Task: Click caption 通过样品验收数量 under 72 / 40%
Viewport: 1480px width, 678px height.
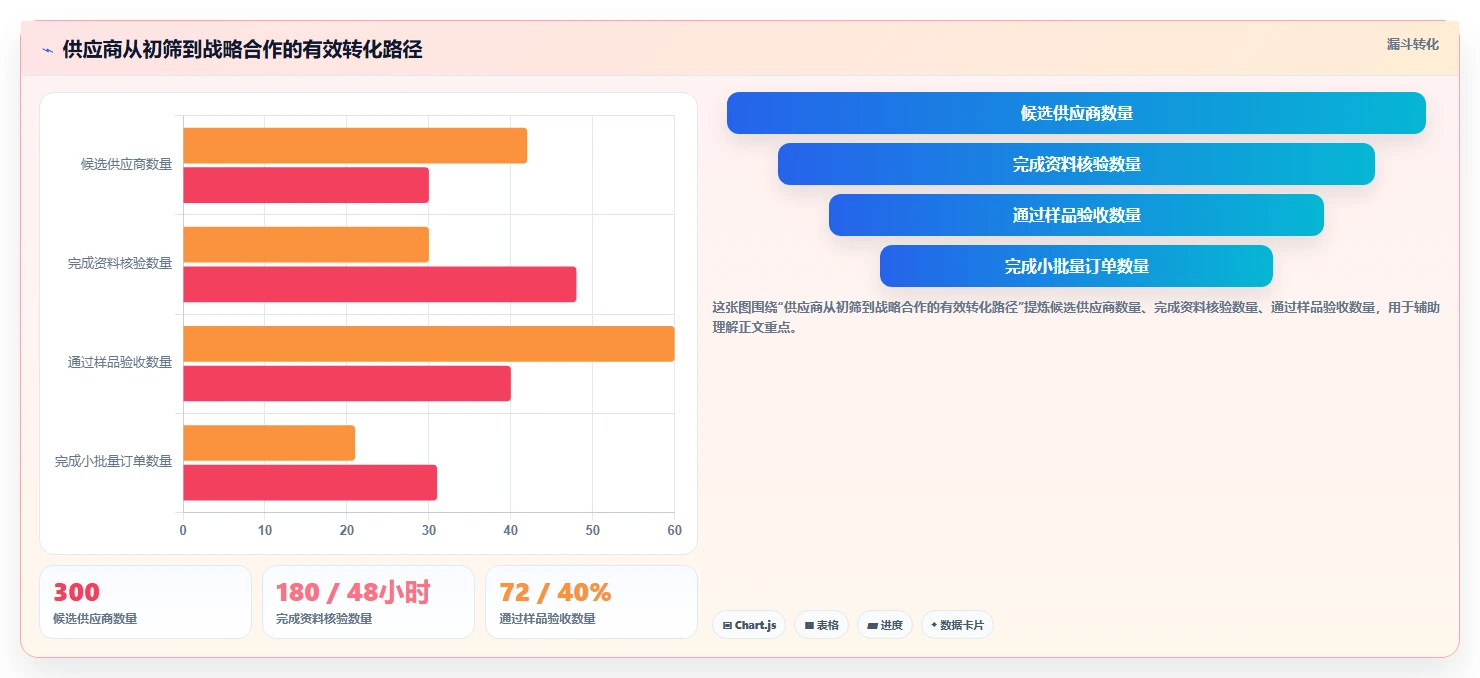Action: pyautogui.click(x=547, y=619)
